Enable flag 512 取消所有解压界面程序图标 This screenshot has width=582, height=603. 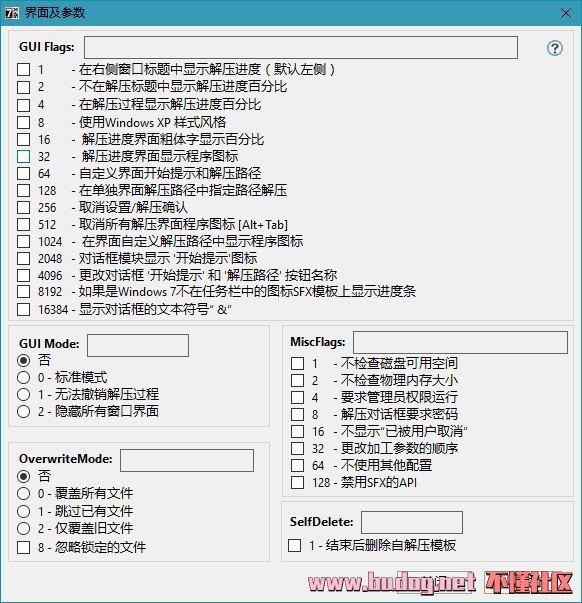23,224
